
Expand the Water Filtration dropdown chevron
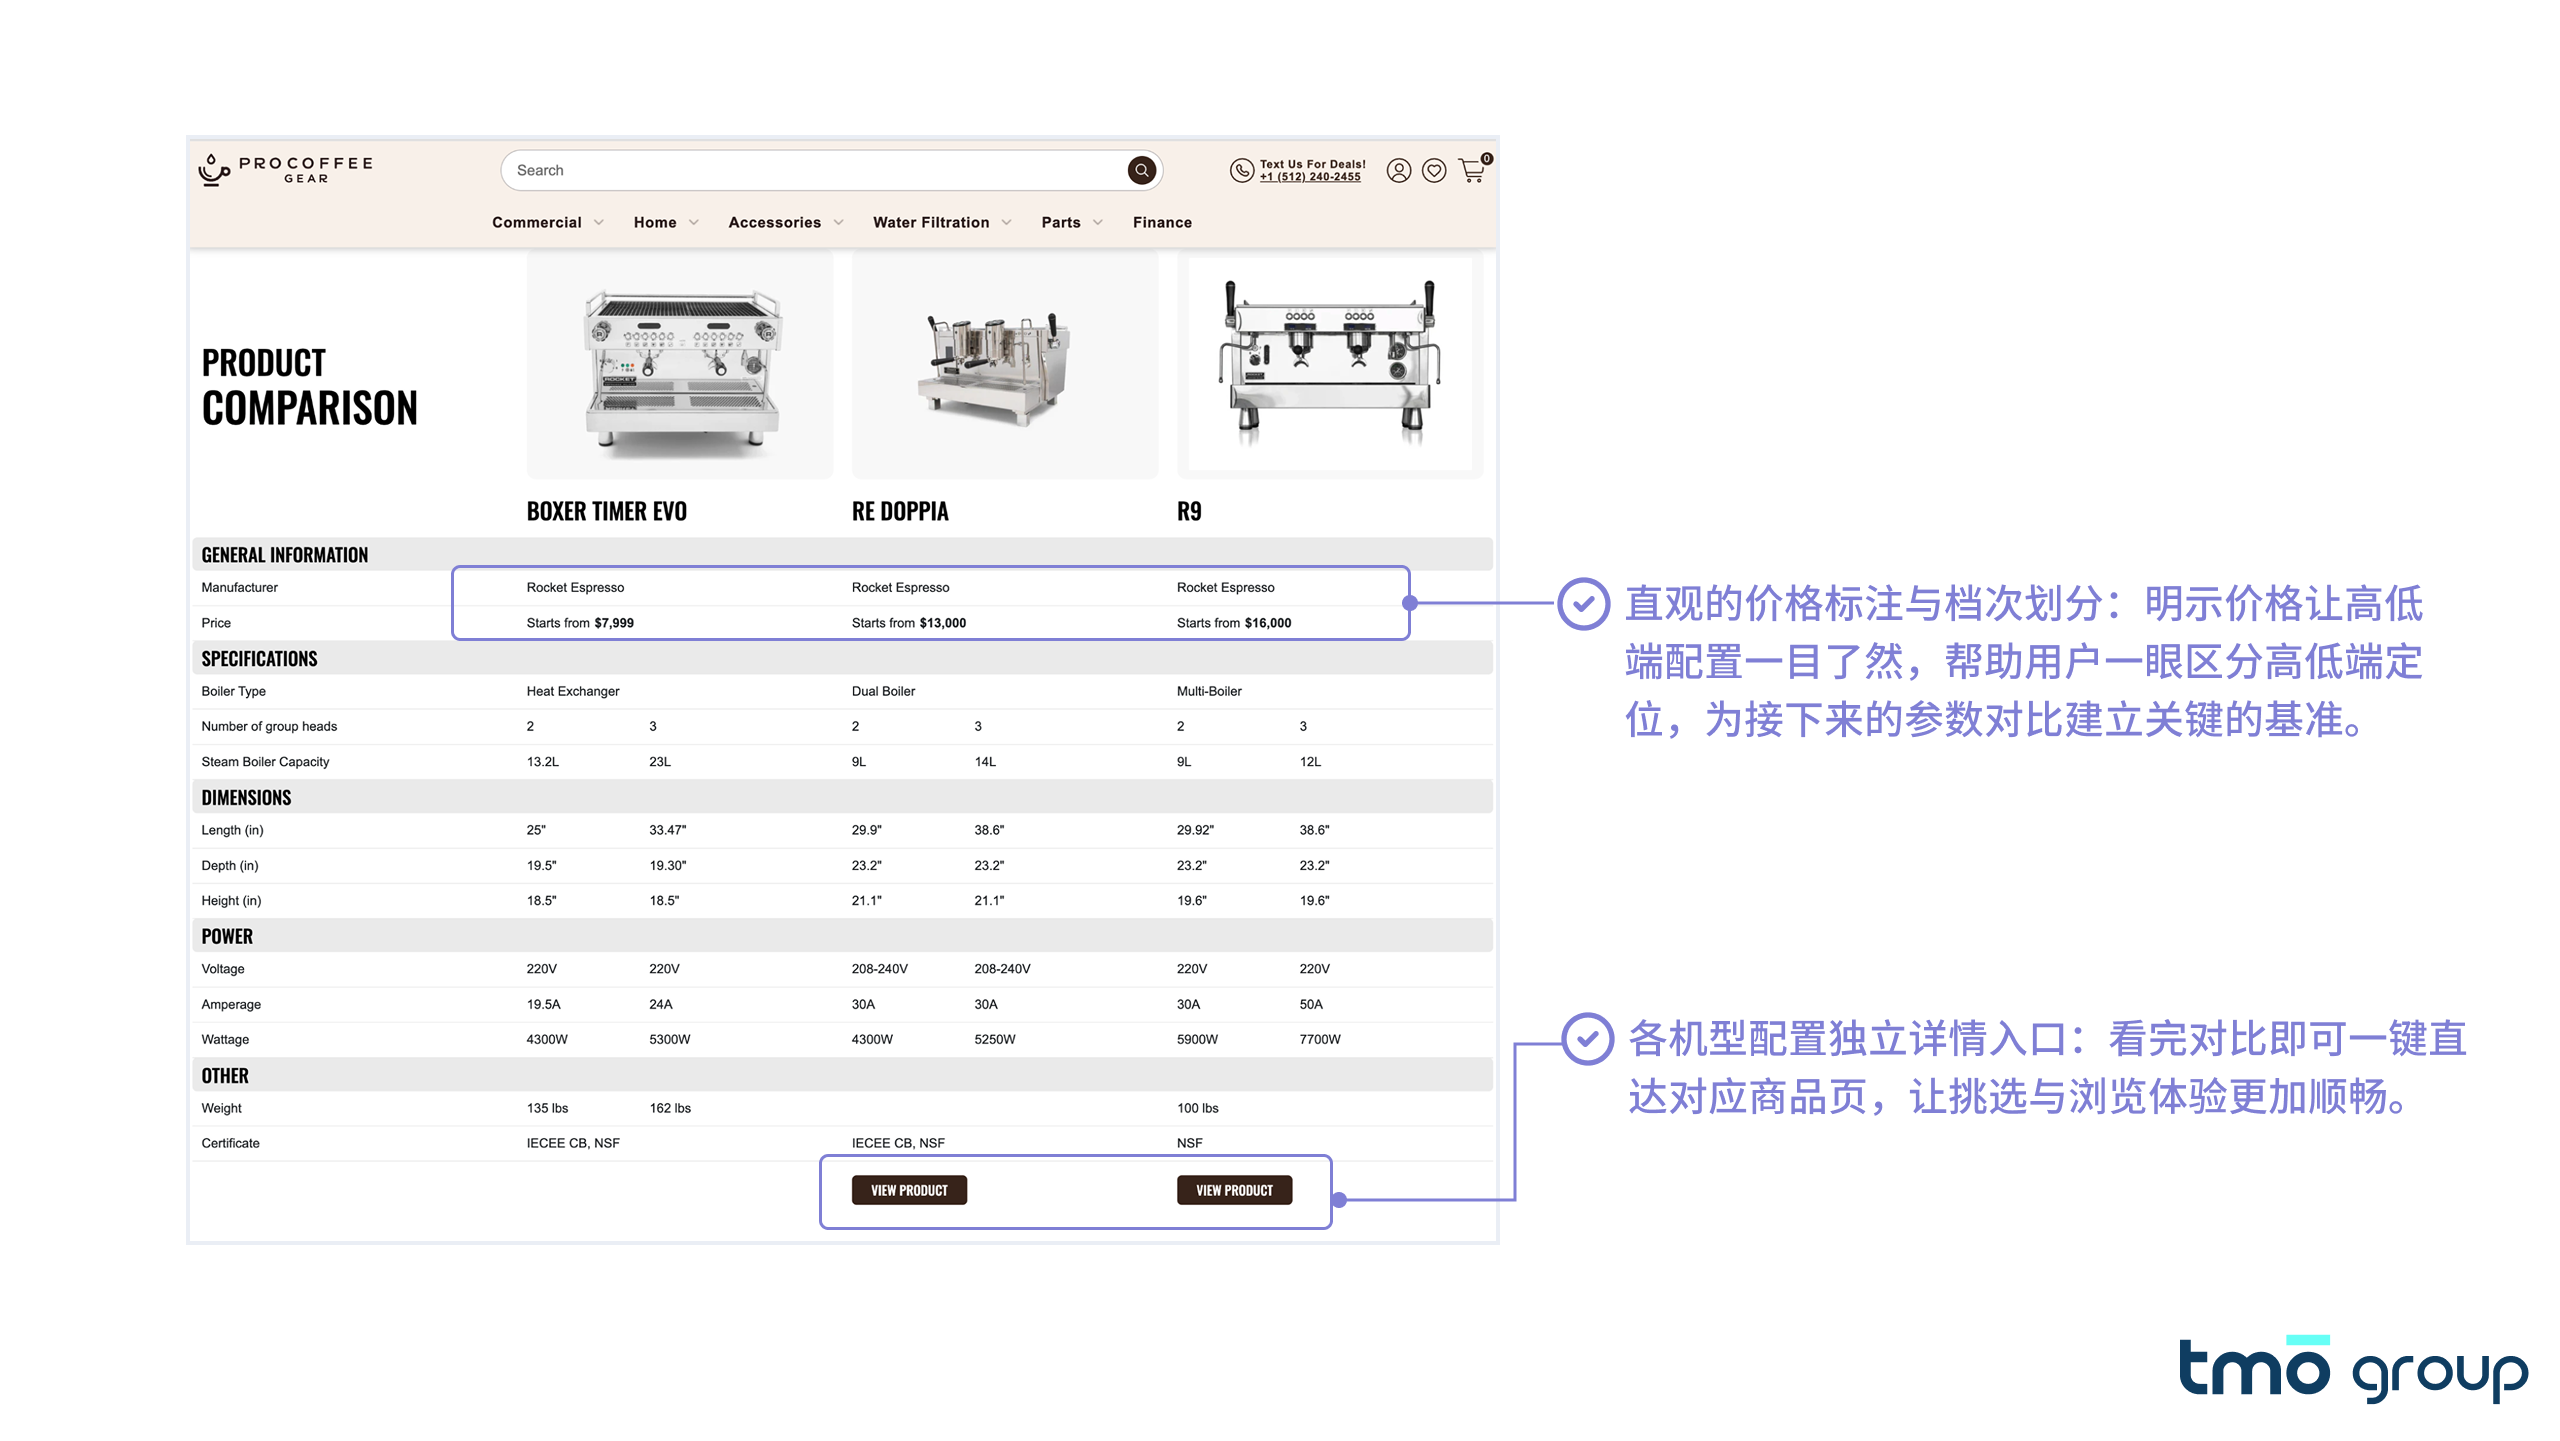(x=1007, y=222)
